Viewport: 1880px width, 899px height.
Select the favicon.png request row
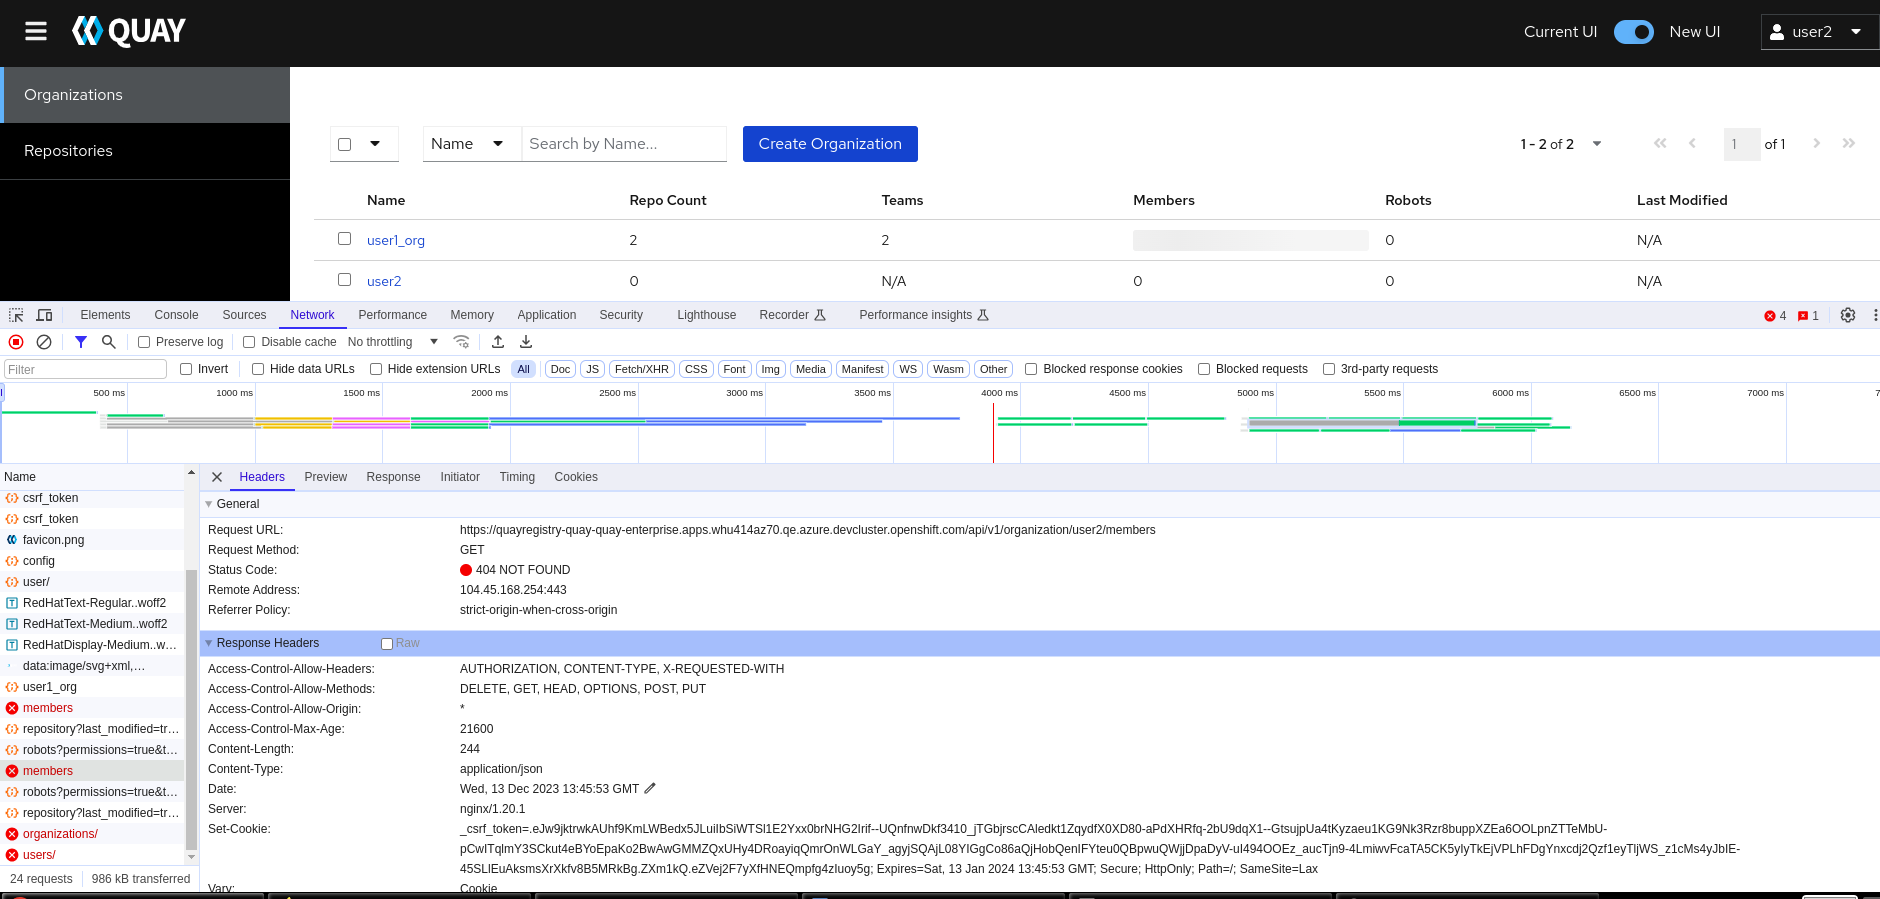pyautogui.click(x=92, y=540)
